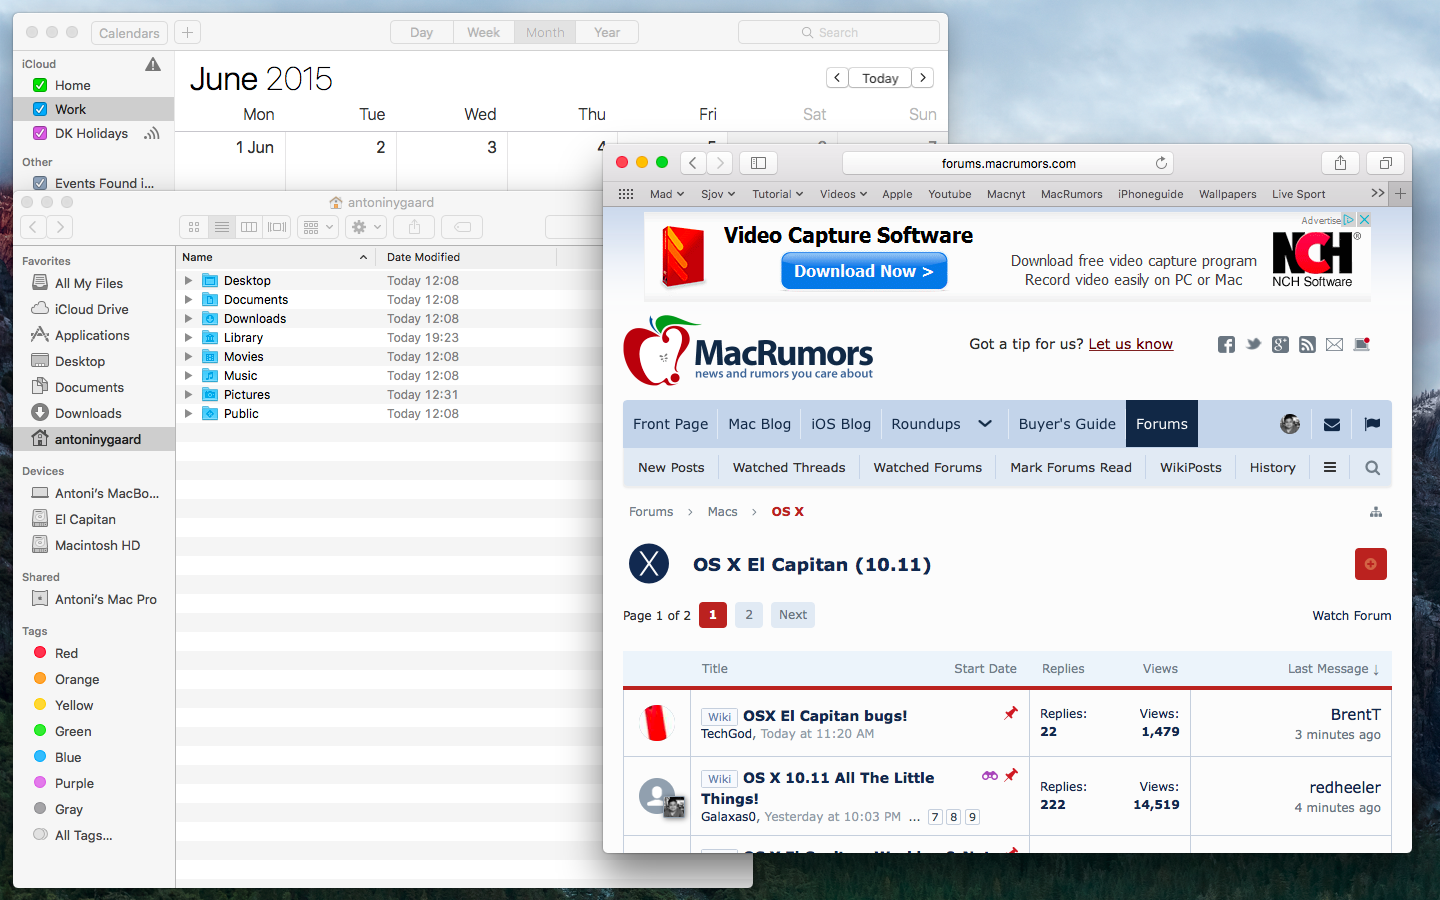Image resolution: width=1440 pixels, height=900 pixels.
Task: Click the Next page button
Action: pos(793,615)
